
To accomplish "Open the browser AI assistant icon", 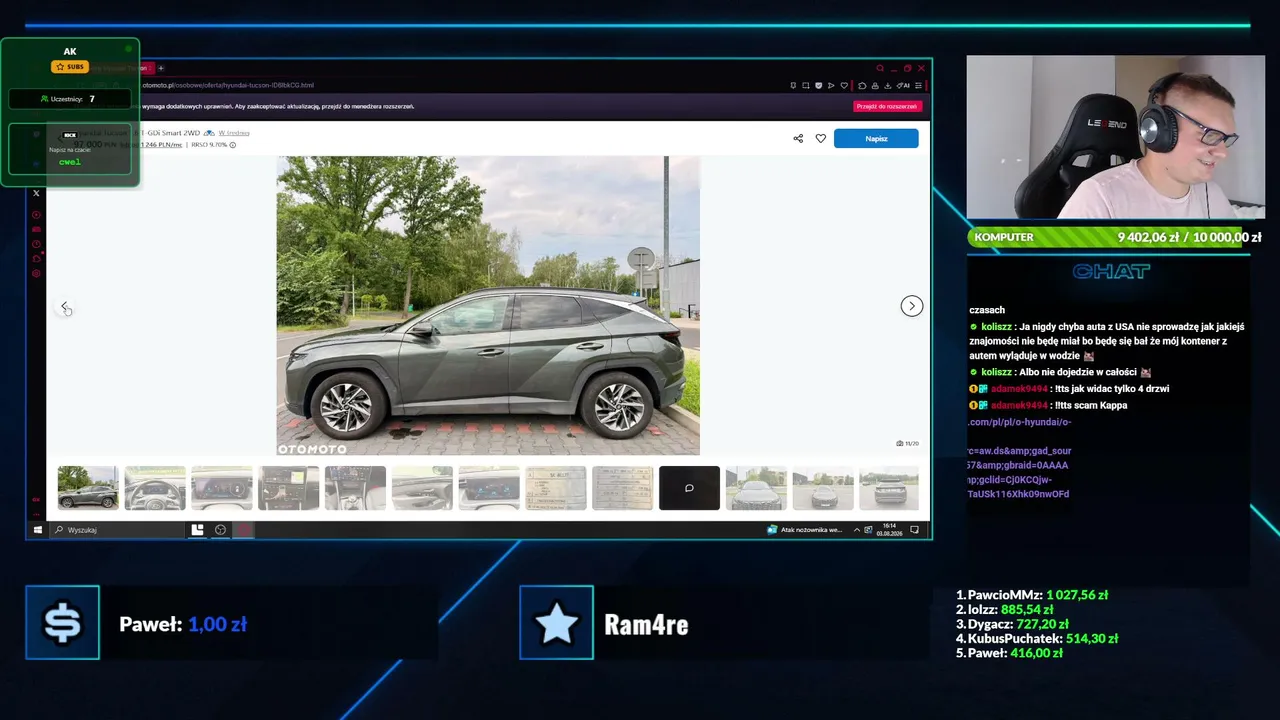I will [x=904, y=85].
